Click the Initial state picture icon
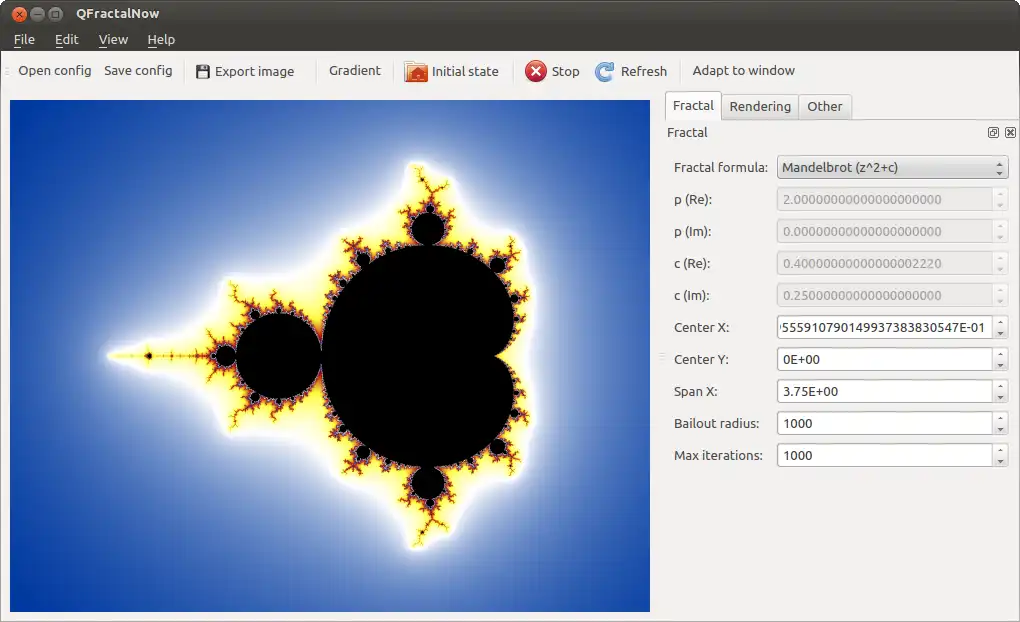Screen dimensions: 1020x622 416,71
